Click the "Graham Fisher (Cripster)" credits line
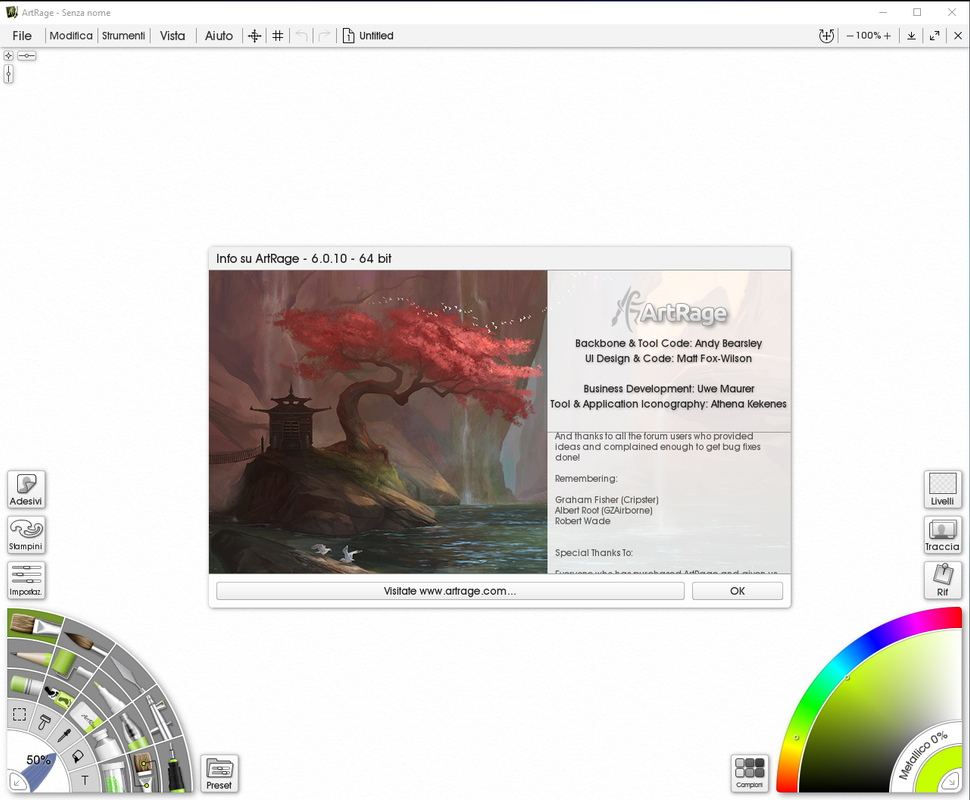 click(x=606, y=500)
